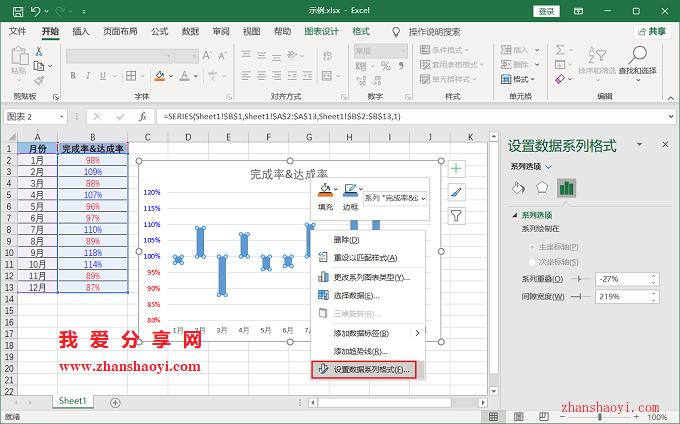Switch to Normal view icon in status bar

(x=493, y=417)
